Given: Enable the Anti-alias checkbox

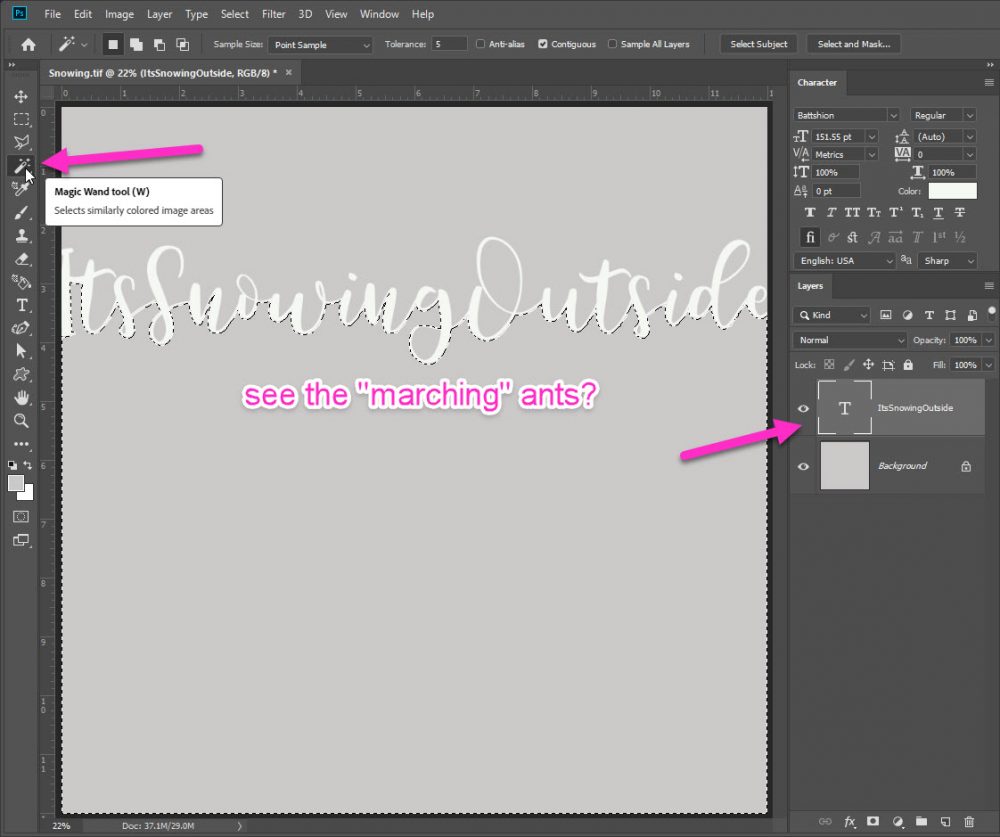Looking at the screenshot, I should coord(481,44).
